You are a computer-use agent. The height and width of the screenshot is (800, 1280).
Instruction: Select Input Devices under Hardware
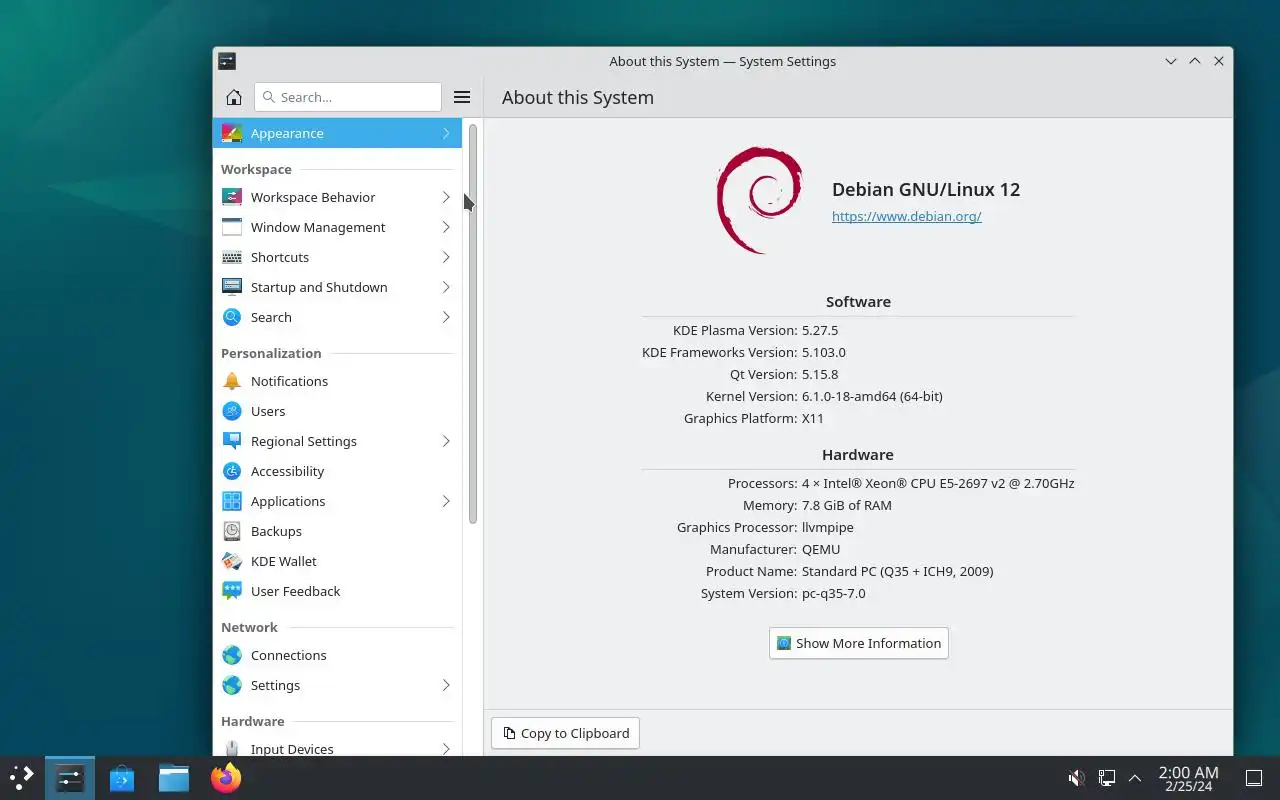click(x=337, y=747)
